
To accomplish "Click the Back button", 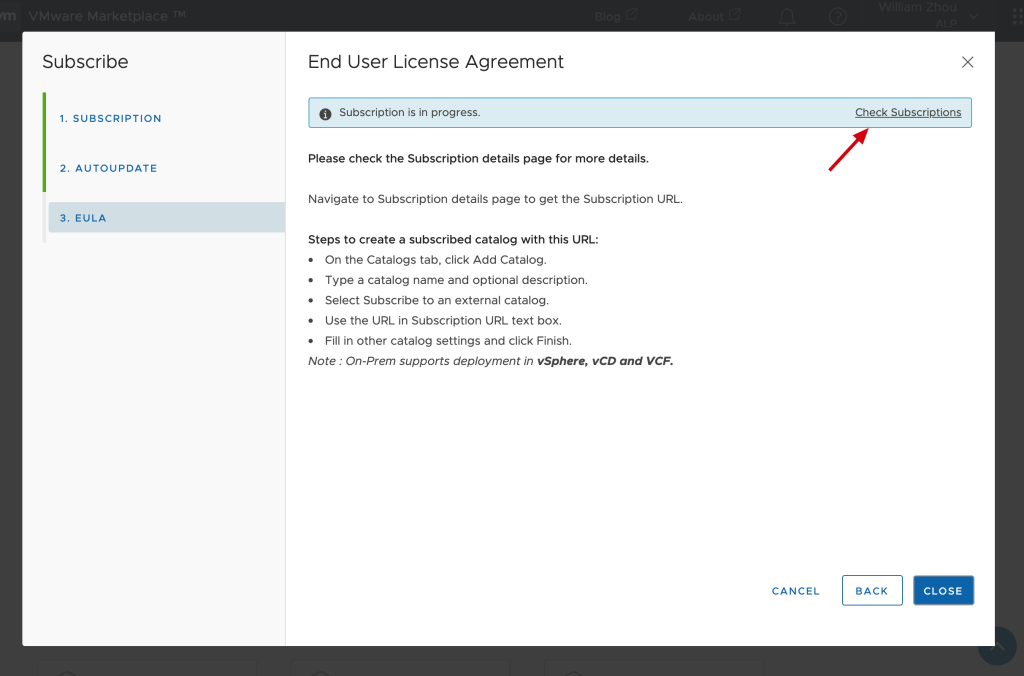I will click(x=871, y=591).
